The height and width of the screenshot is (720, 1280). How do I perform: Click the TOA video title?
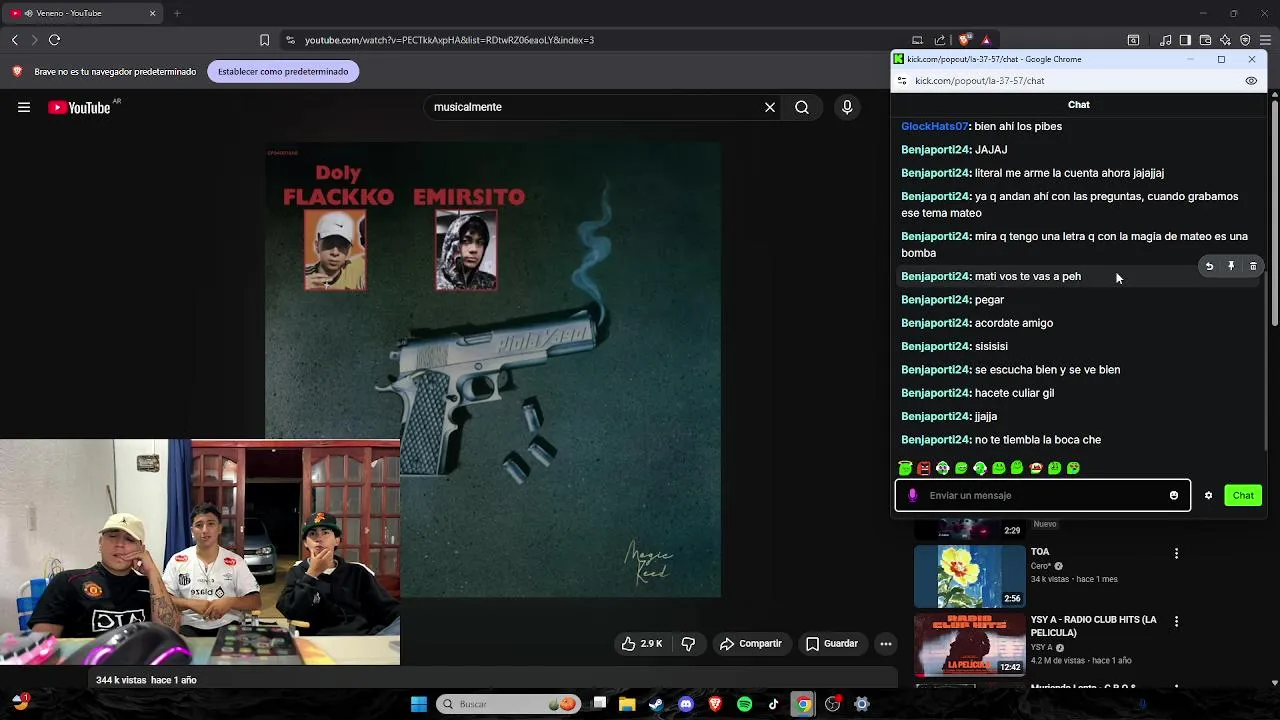point(1040,552)
